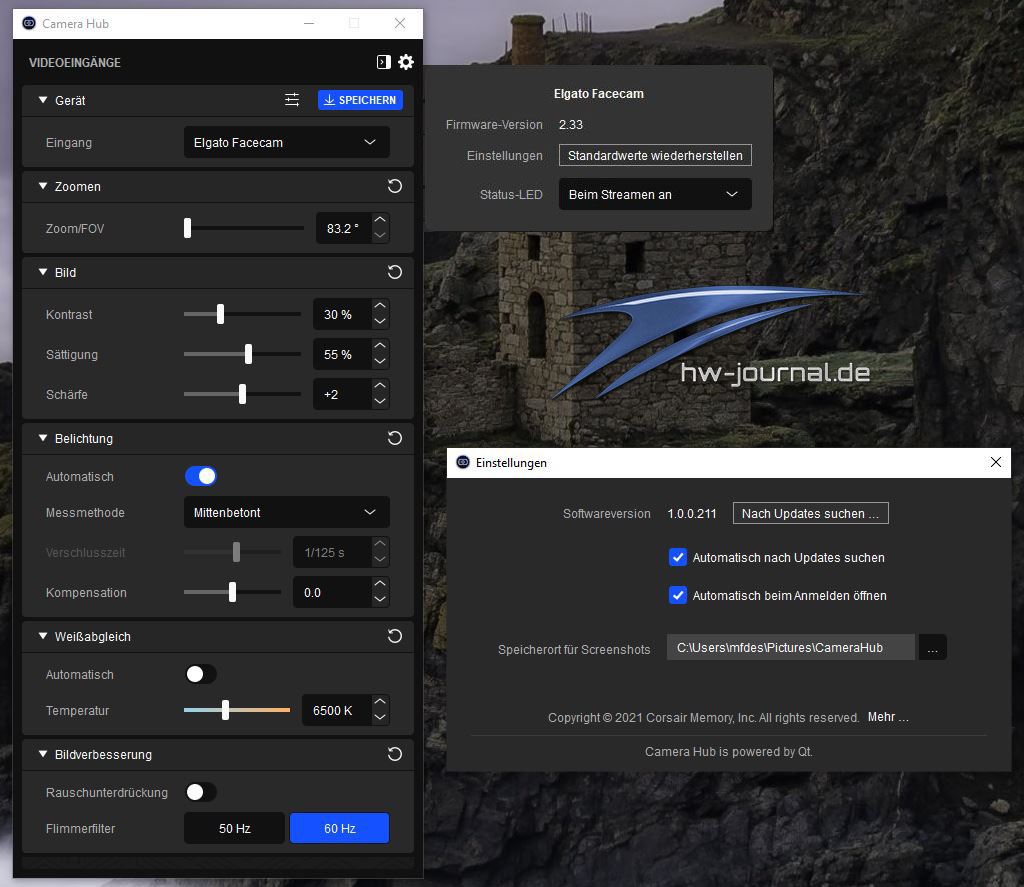Uncheck Automatisch nach Updates suchen
This screenshot has width=1024, height=887.
click(x=678, y=557)
